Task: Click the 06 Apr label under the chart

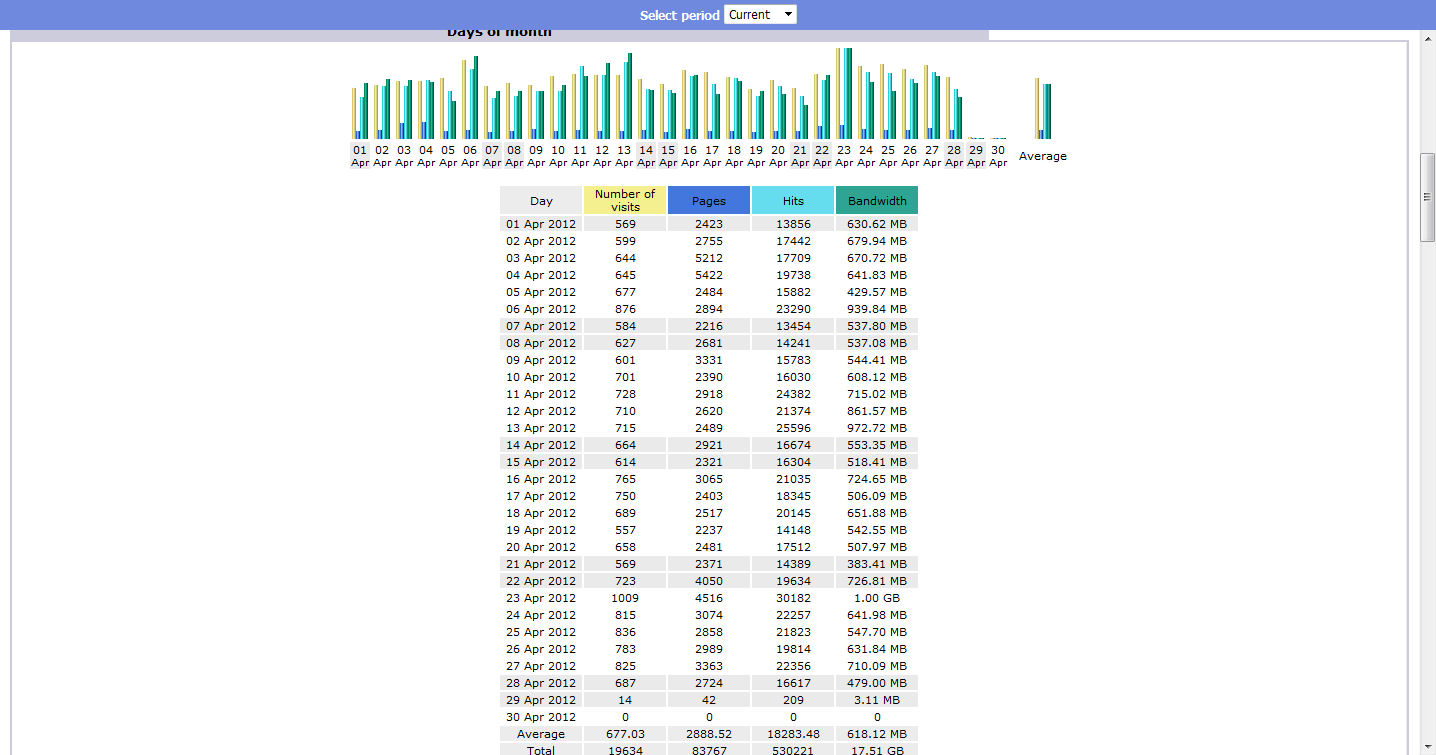Action: tap(470, 156)
